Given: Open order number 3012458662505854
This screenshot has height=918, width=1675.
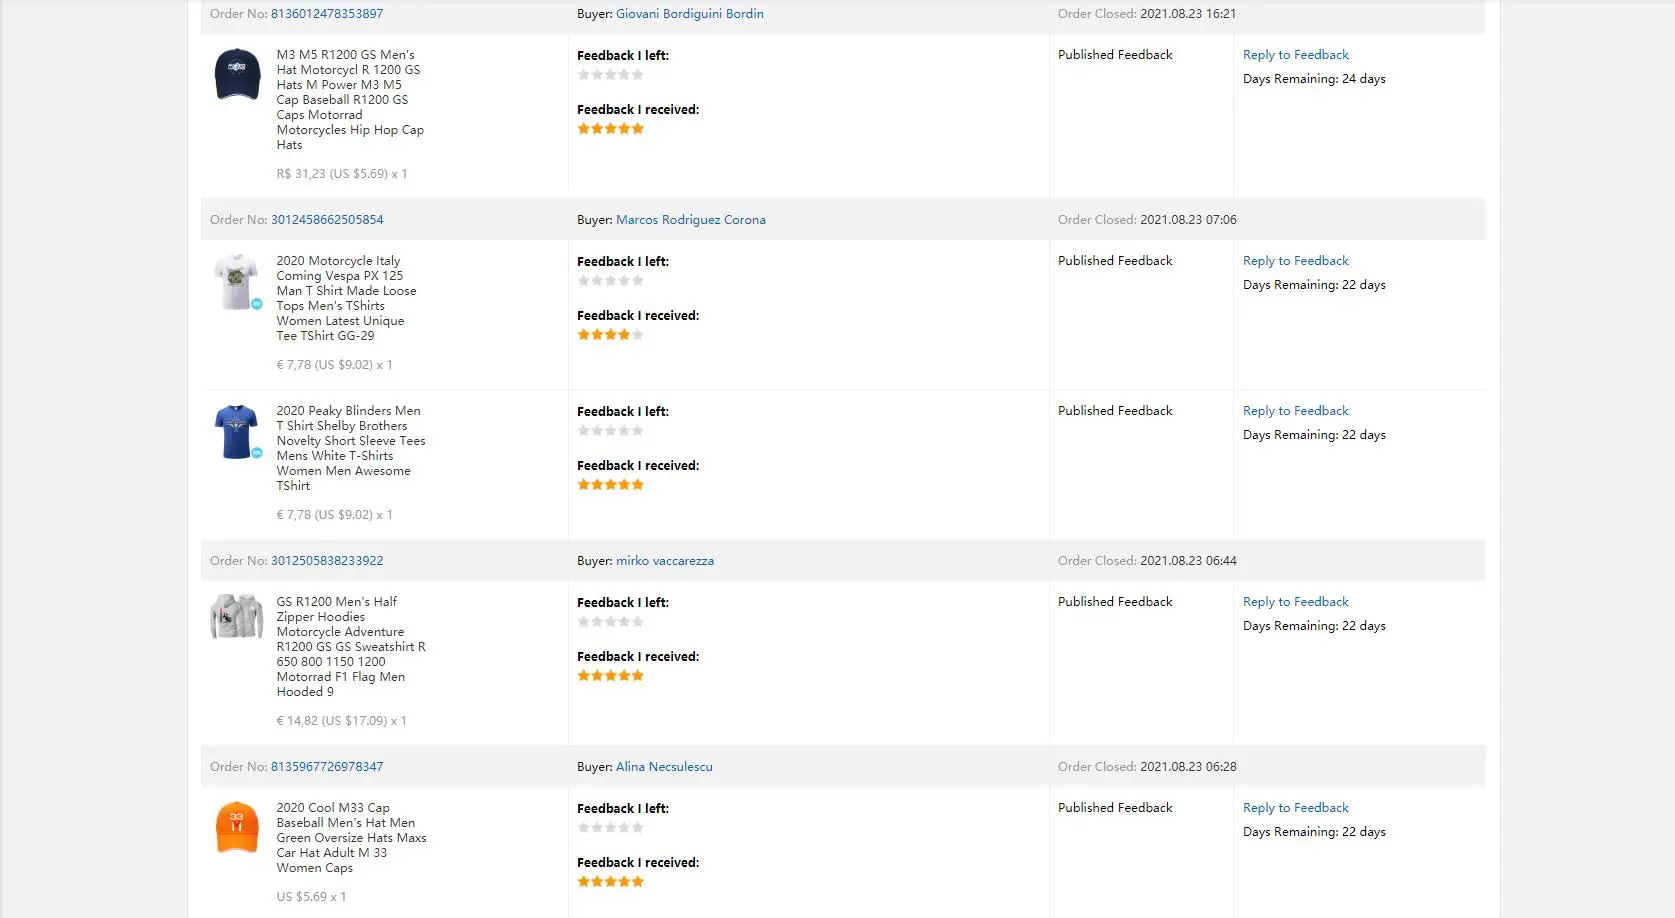Looking at the screenshot, I should 327,220.
